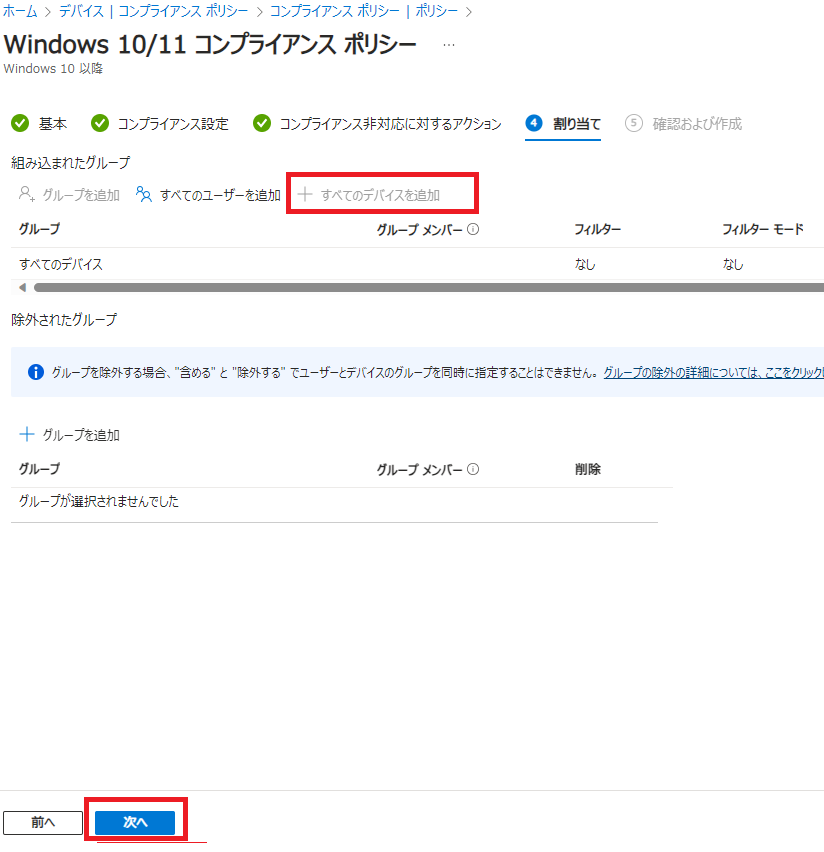The width and height of the screenshot is (824, 852).
Task: Click the info icon beside included Group Members header
Action: click(x=473, y=229)
